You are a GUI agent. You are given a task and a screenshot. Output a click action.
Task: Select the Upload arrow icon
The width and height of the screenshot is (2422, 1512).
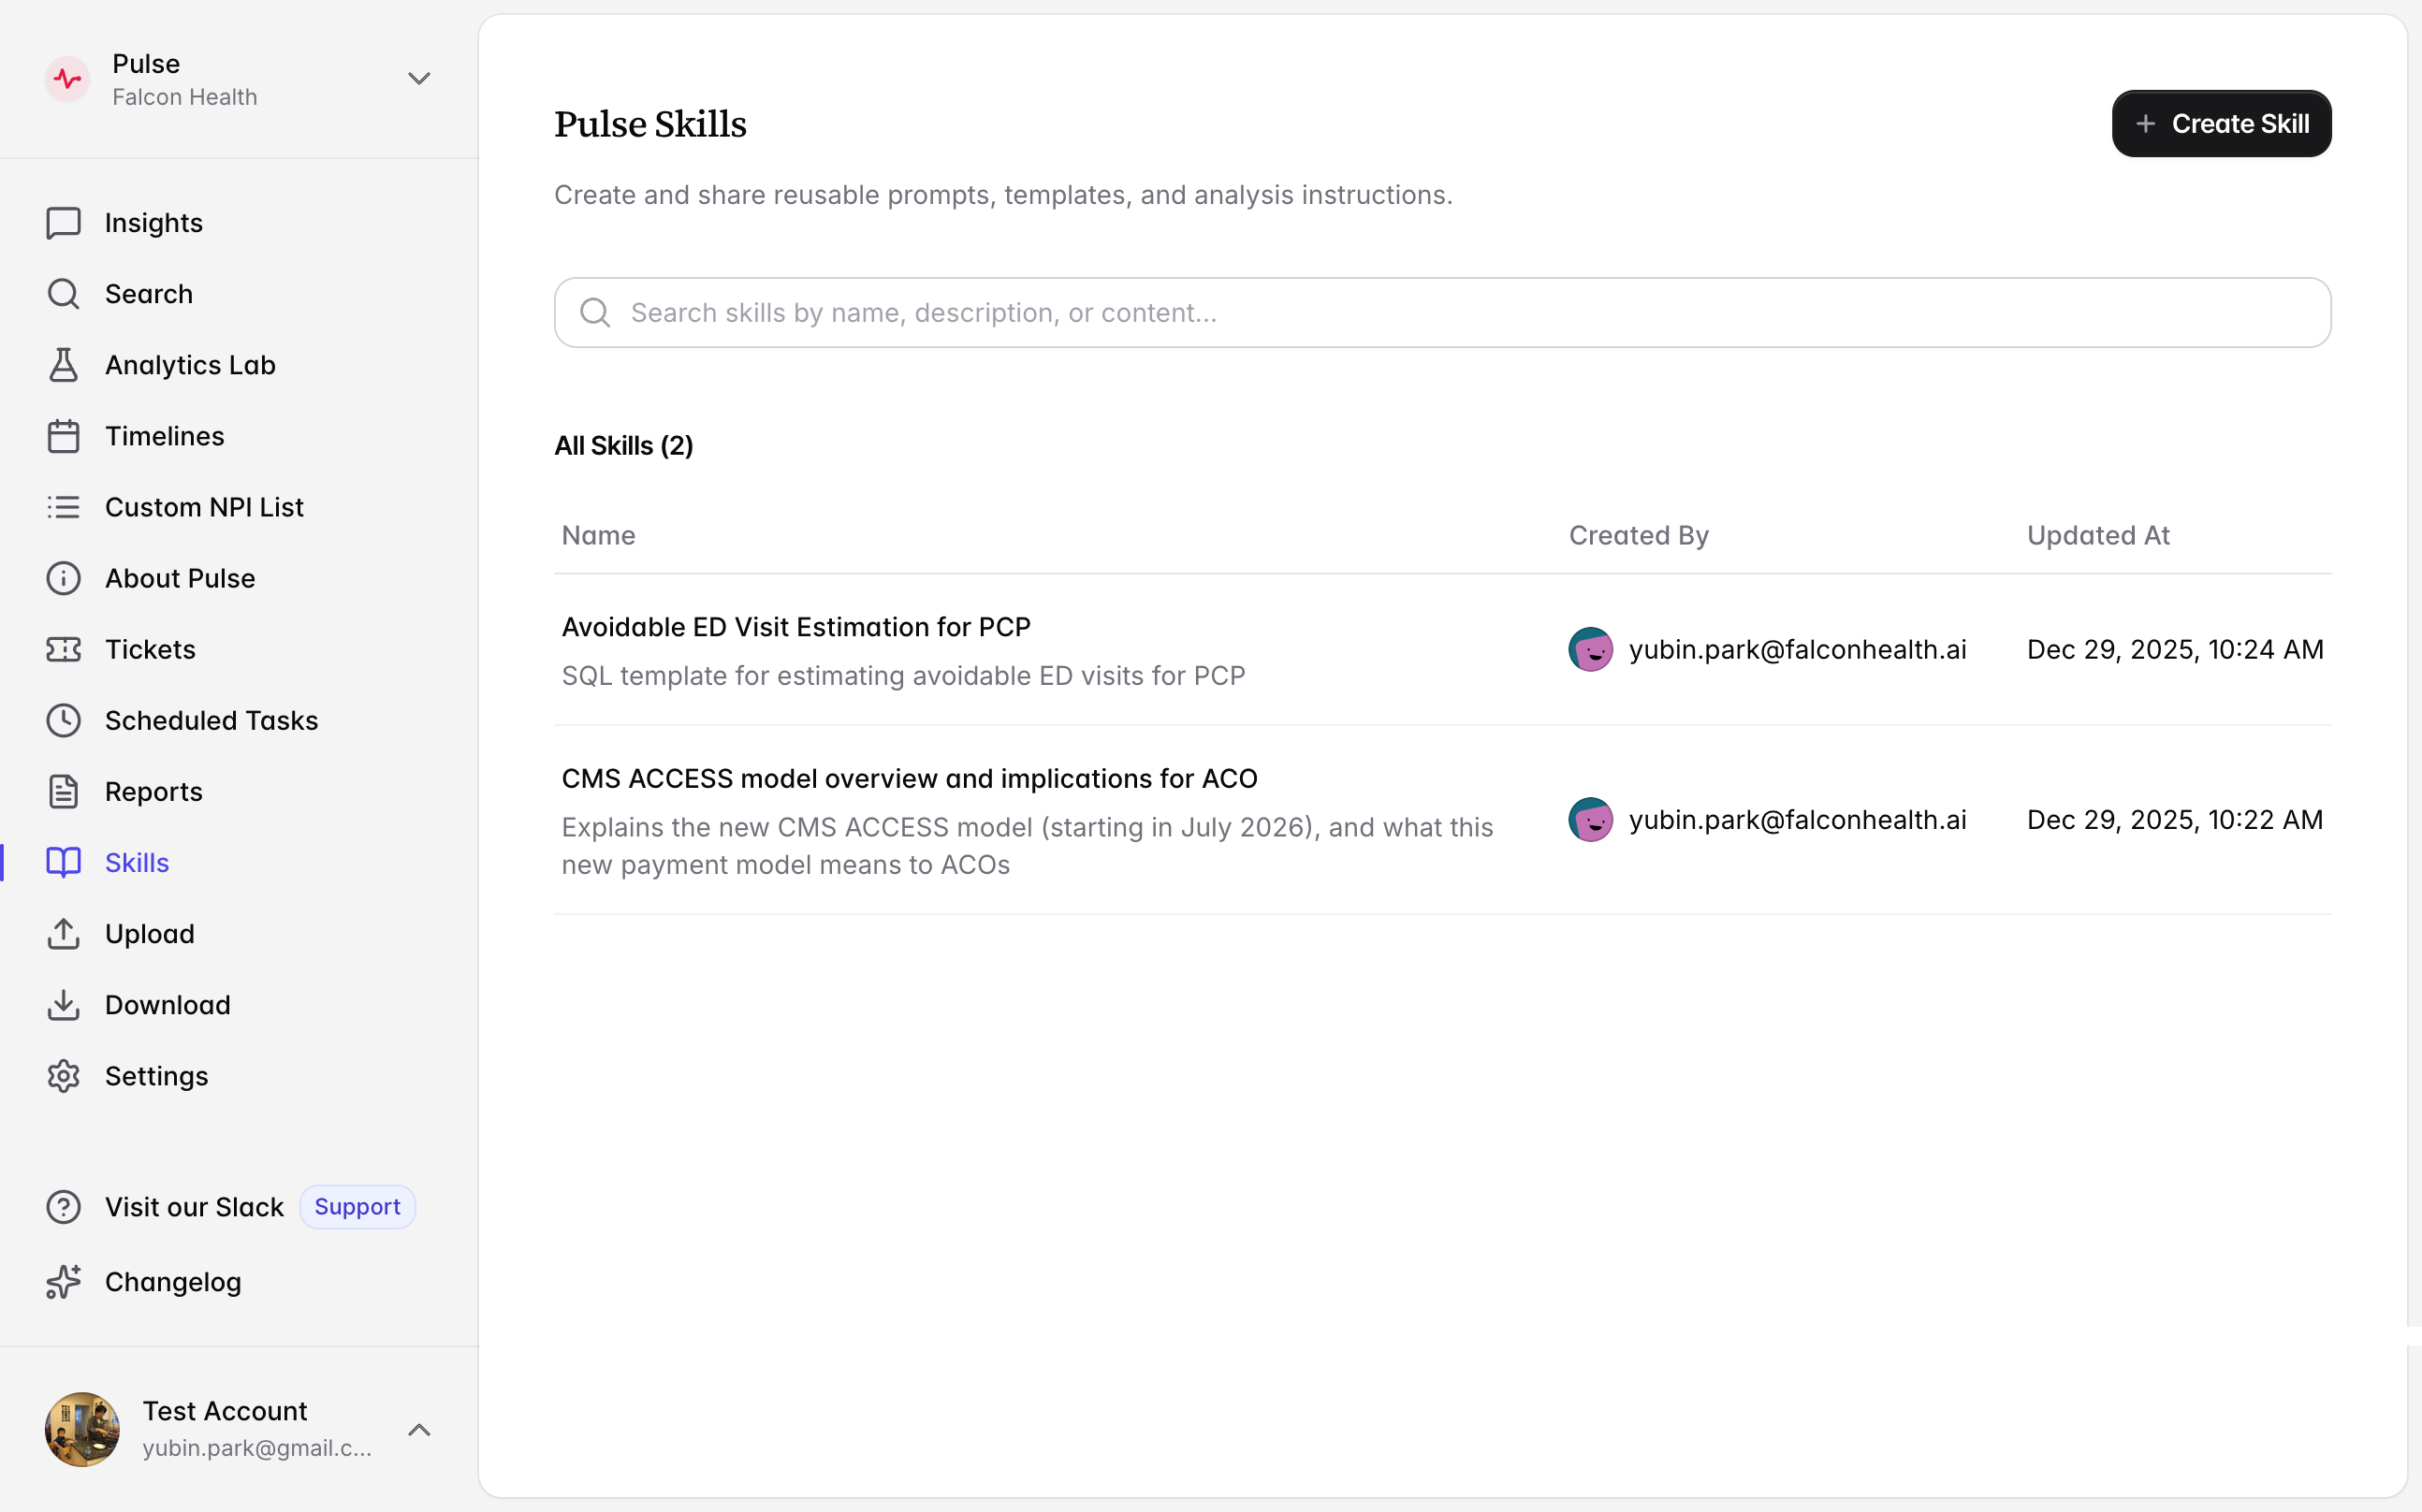tap(63, 934)
